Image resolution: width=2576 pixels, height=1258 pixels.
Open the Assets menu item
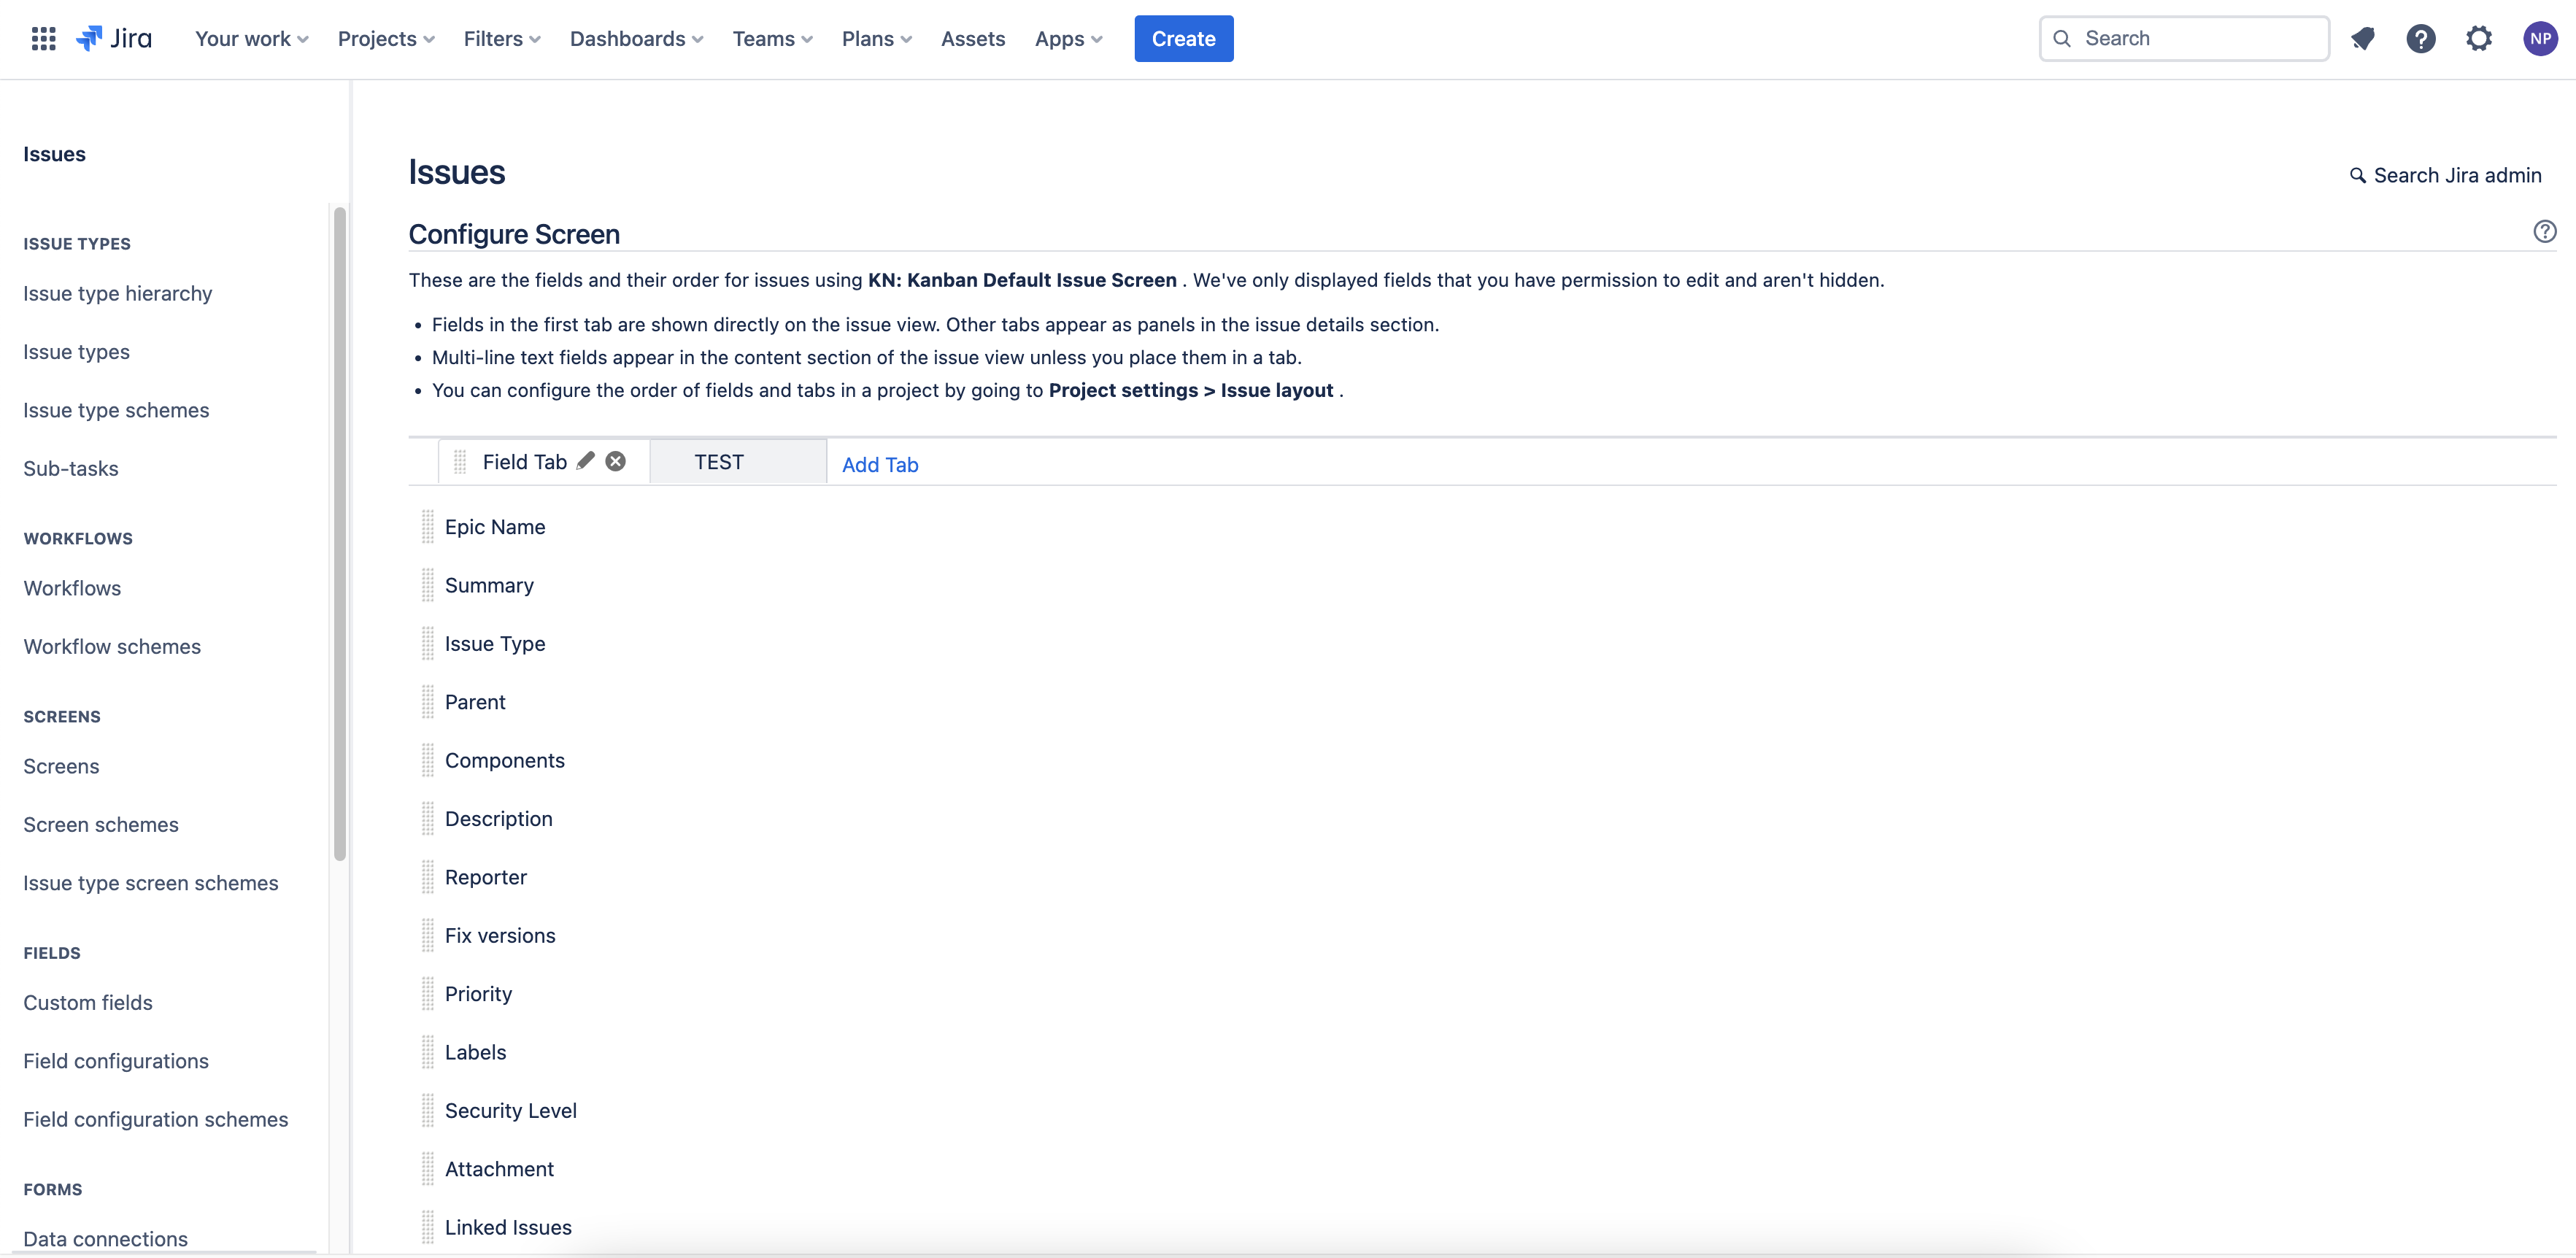click(x=972, y=38)
